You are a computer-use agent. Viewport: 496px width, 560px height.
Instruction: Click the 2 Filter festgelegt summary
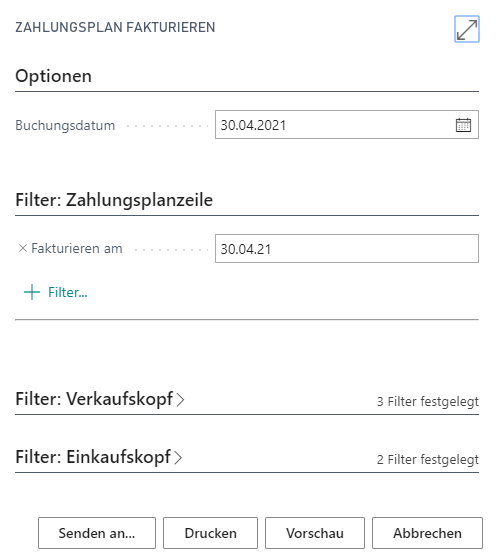point(428,459)
